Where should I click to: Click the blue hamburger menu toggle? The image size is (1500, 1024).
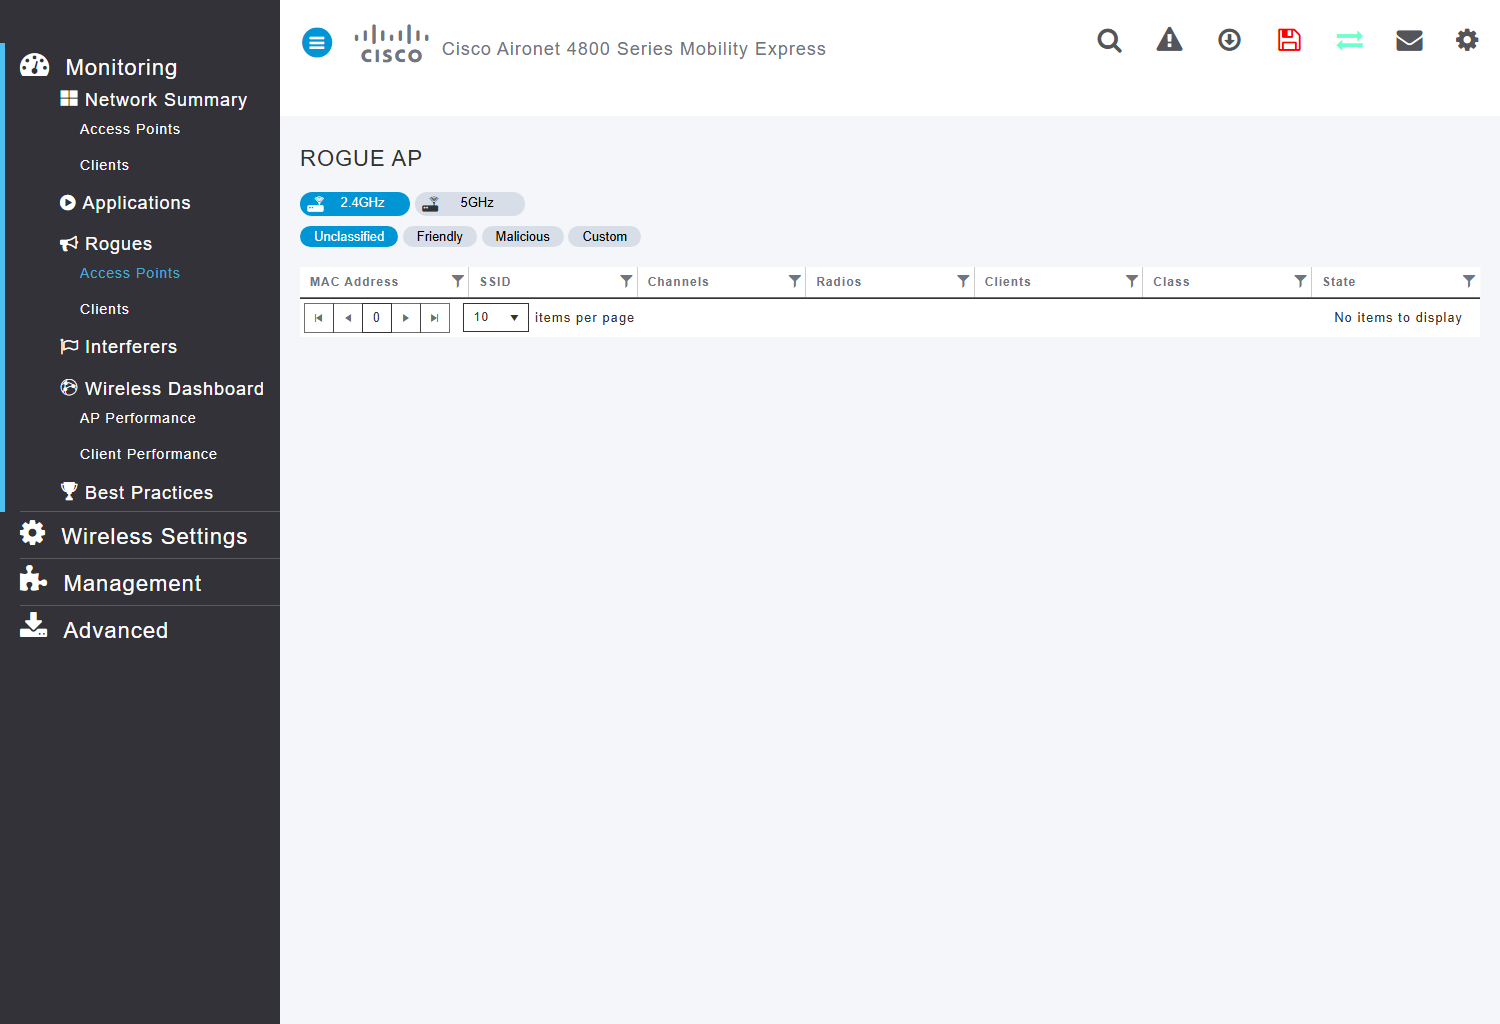(x=317, y=43)
